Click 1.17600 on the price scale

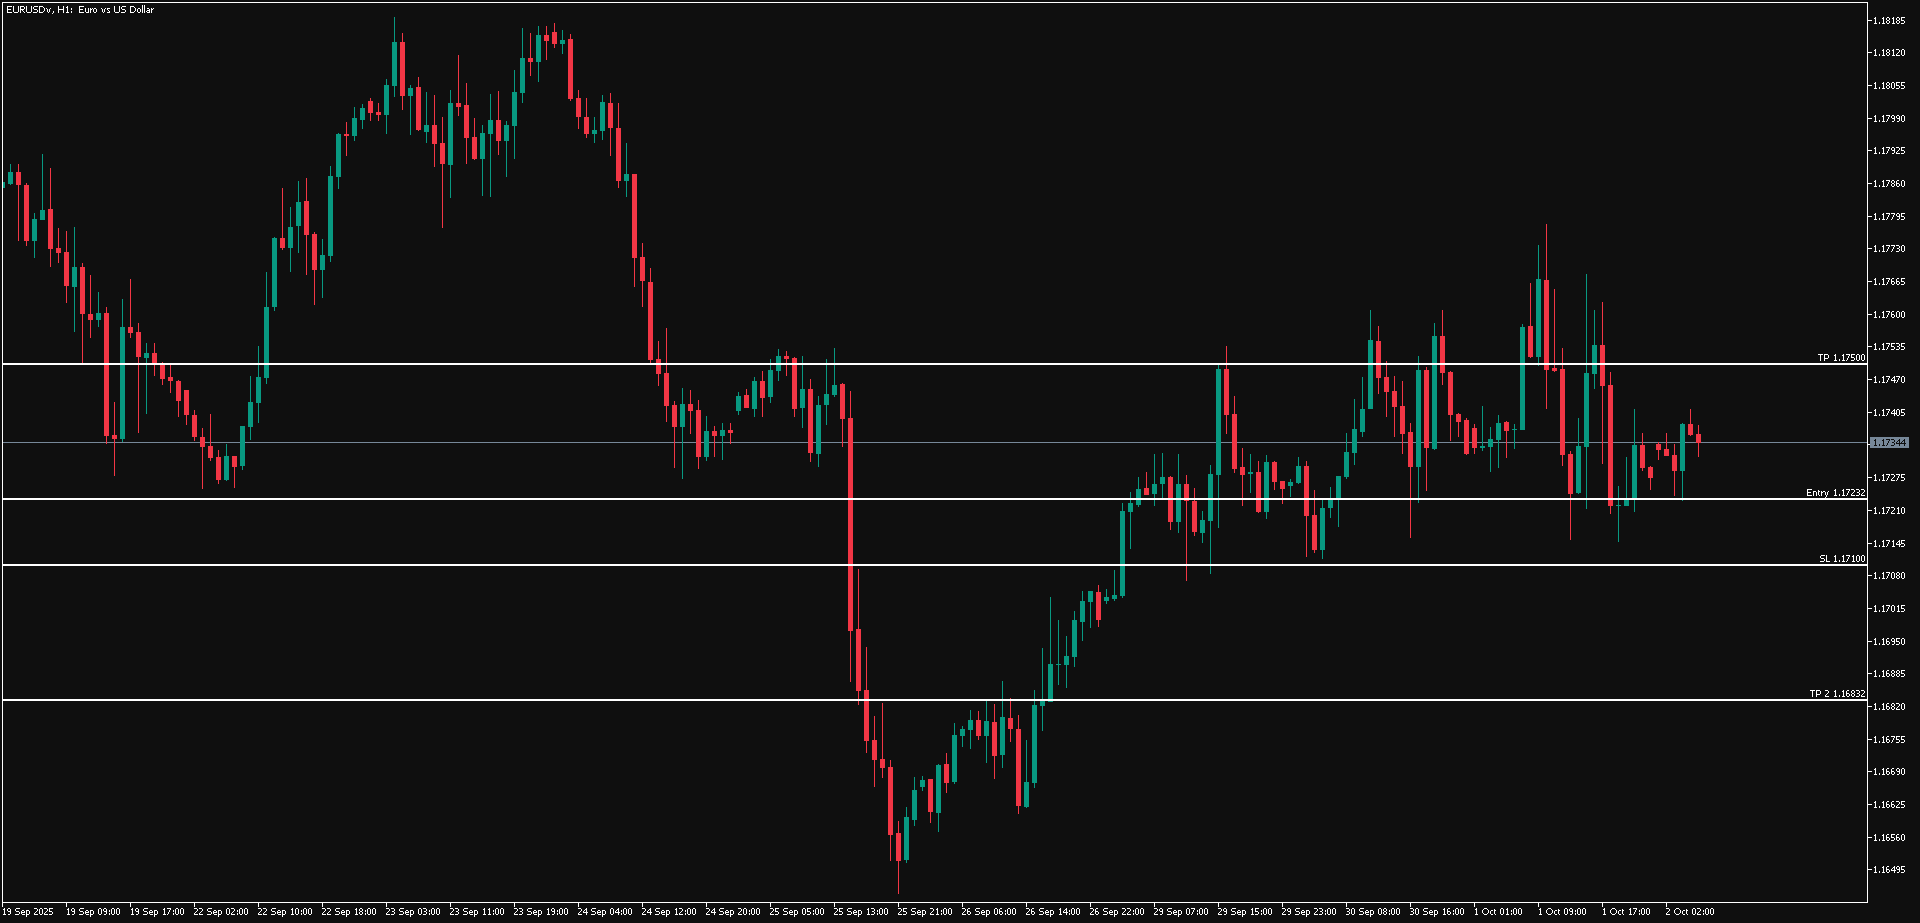pos(1889,314)
